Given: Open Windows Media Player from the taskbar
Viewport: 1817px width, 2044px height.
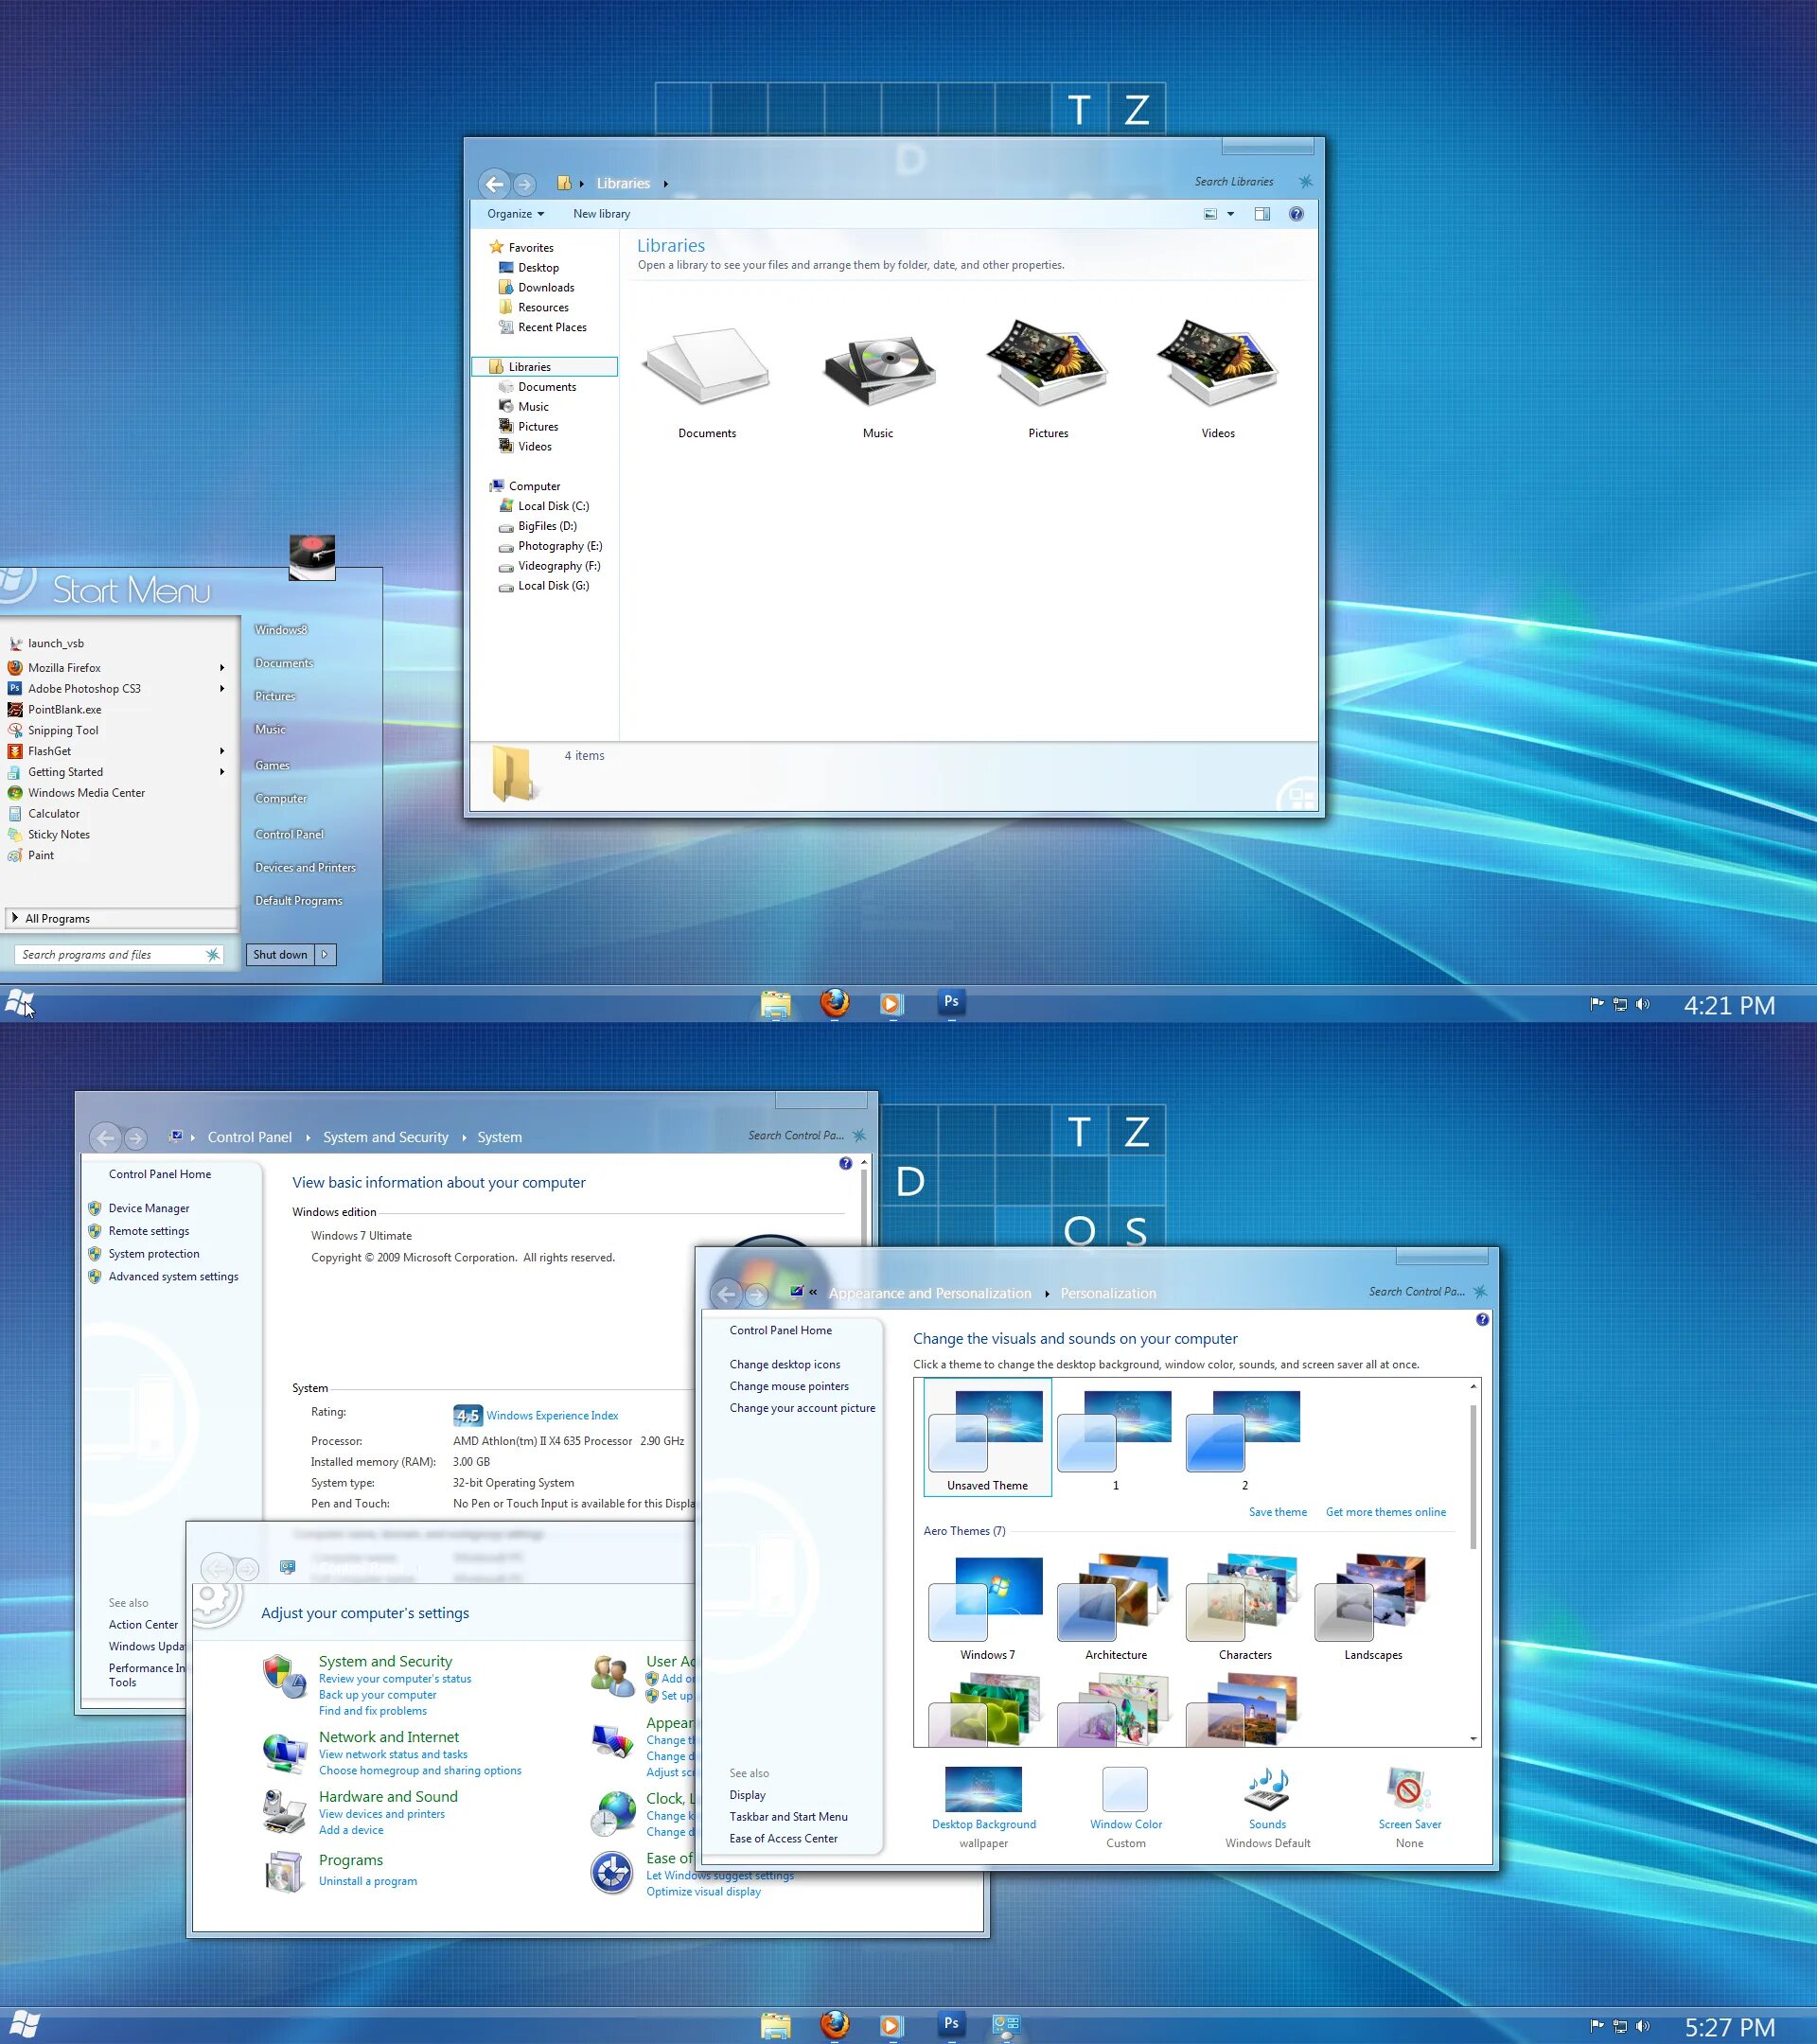Looking at the screenshot, I should click(x=890, y=1002).
